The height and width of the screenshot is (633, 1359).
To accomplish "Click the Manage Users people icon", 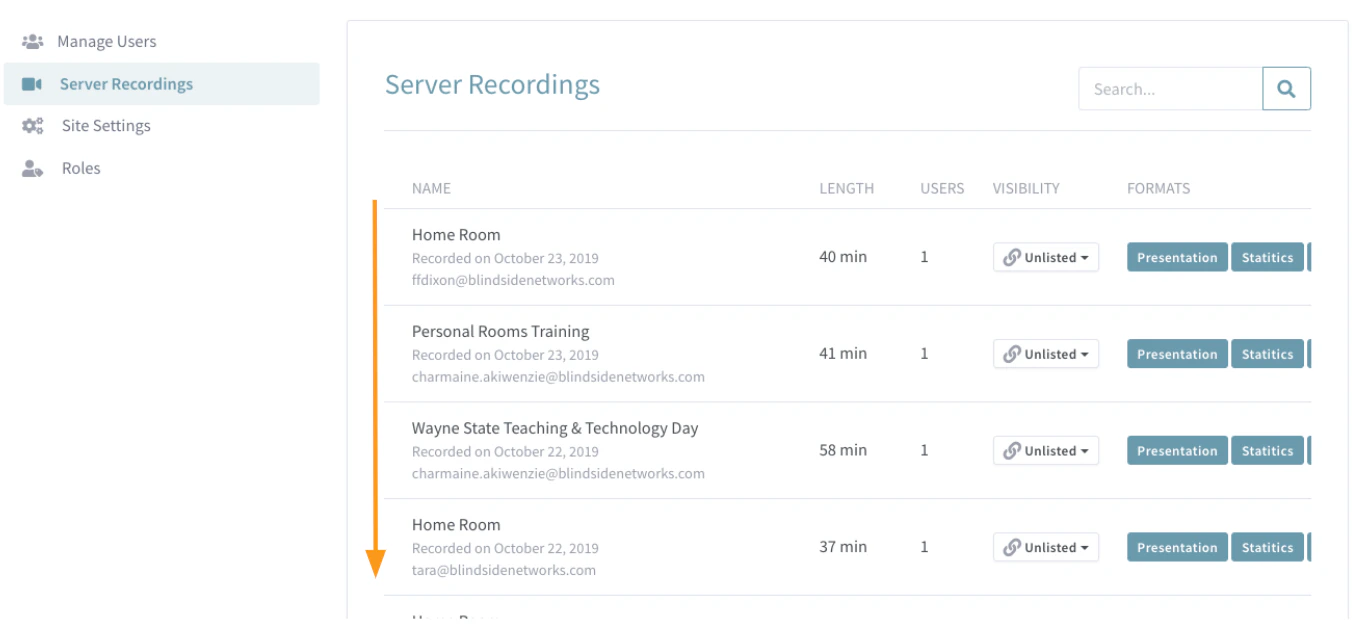I will [x=33, y=42].
